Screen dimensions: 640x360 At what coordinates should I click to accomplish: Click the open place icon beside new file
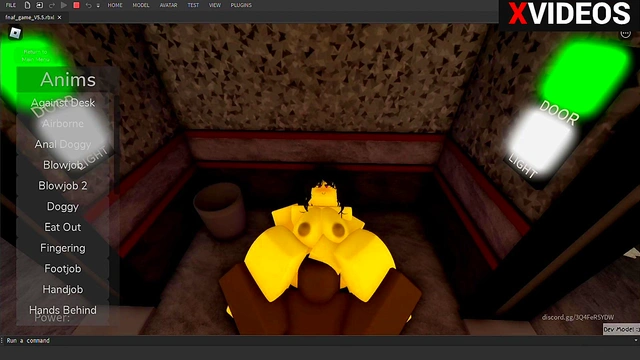pyautogui.click(x=39, y=5)
